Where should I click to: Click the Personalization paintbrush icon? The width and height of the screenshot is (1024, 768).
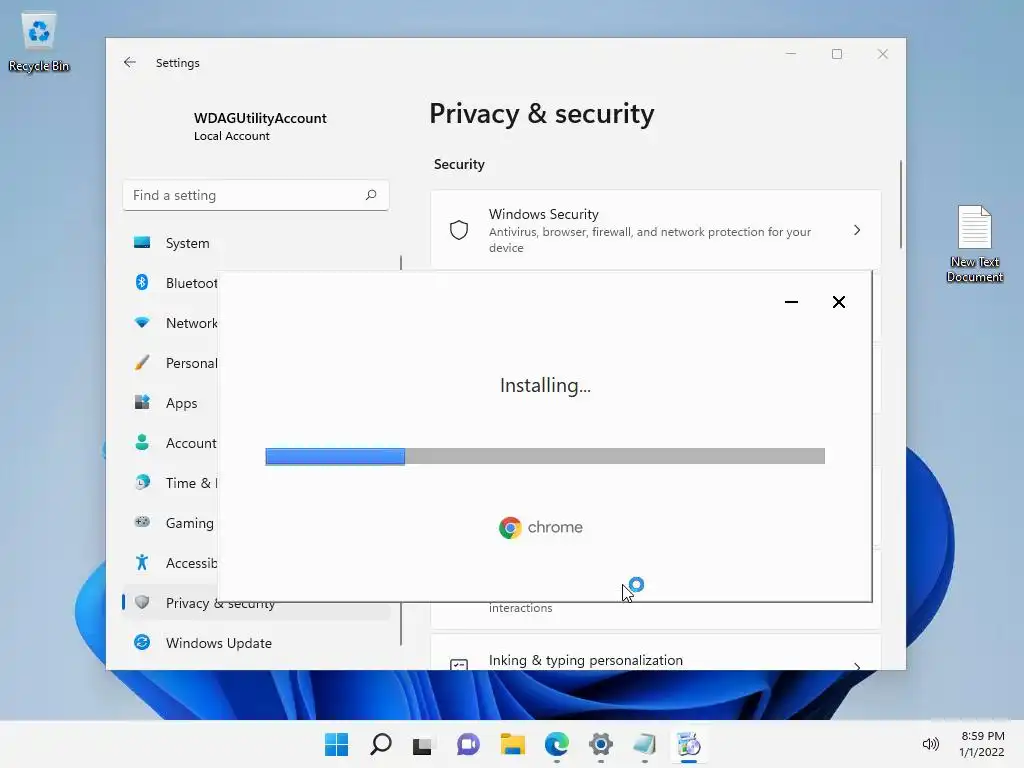142,362
